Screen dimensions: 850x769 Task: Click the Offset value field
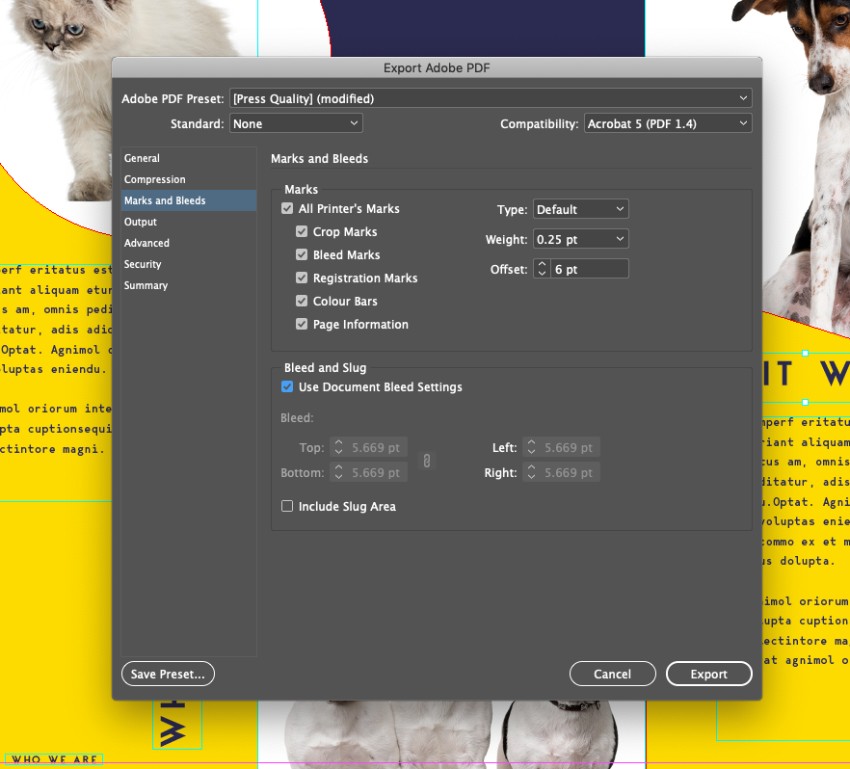[589, 269]
